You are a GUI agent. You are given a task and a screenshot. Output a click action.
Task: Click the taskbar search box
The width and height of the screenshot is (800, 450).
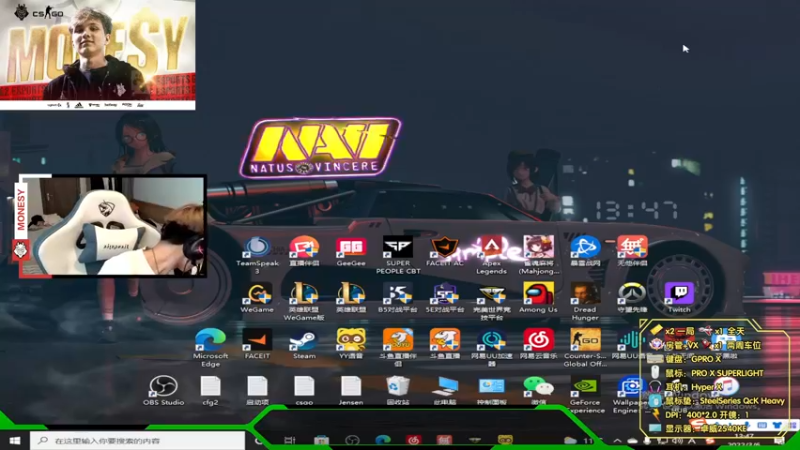coord(138,440)
